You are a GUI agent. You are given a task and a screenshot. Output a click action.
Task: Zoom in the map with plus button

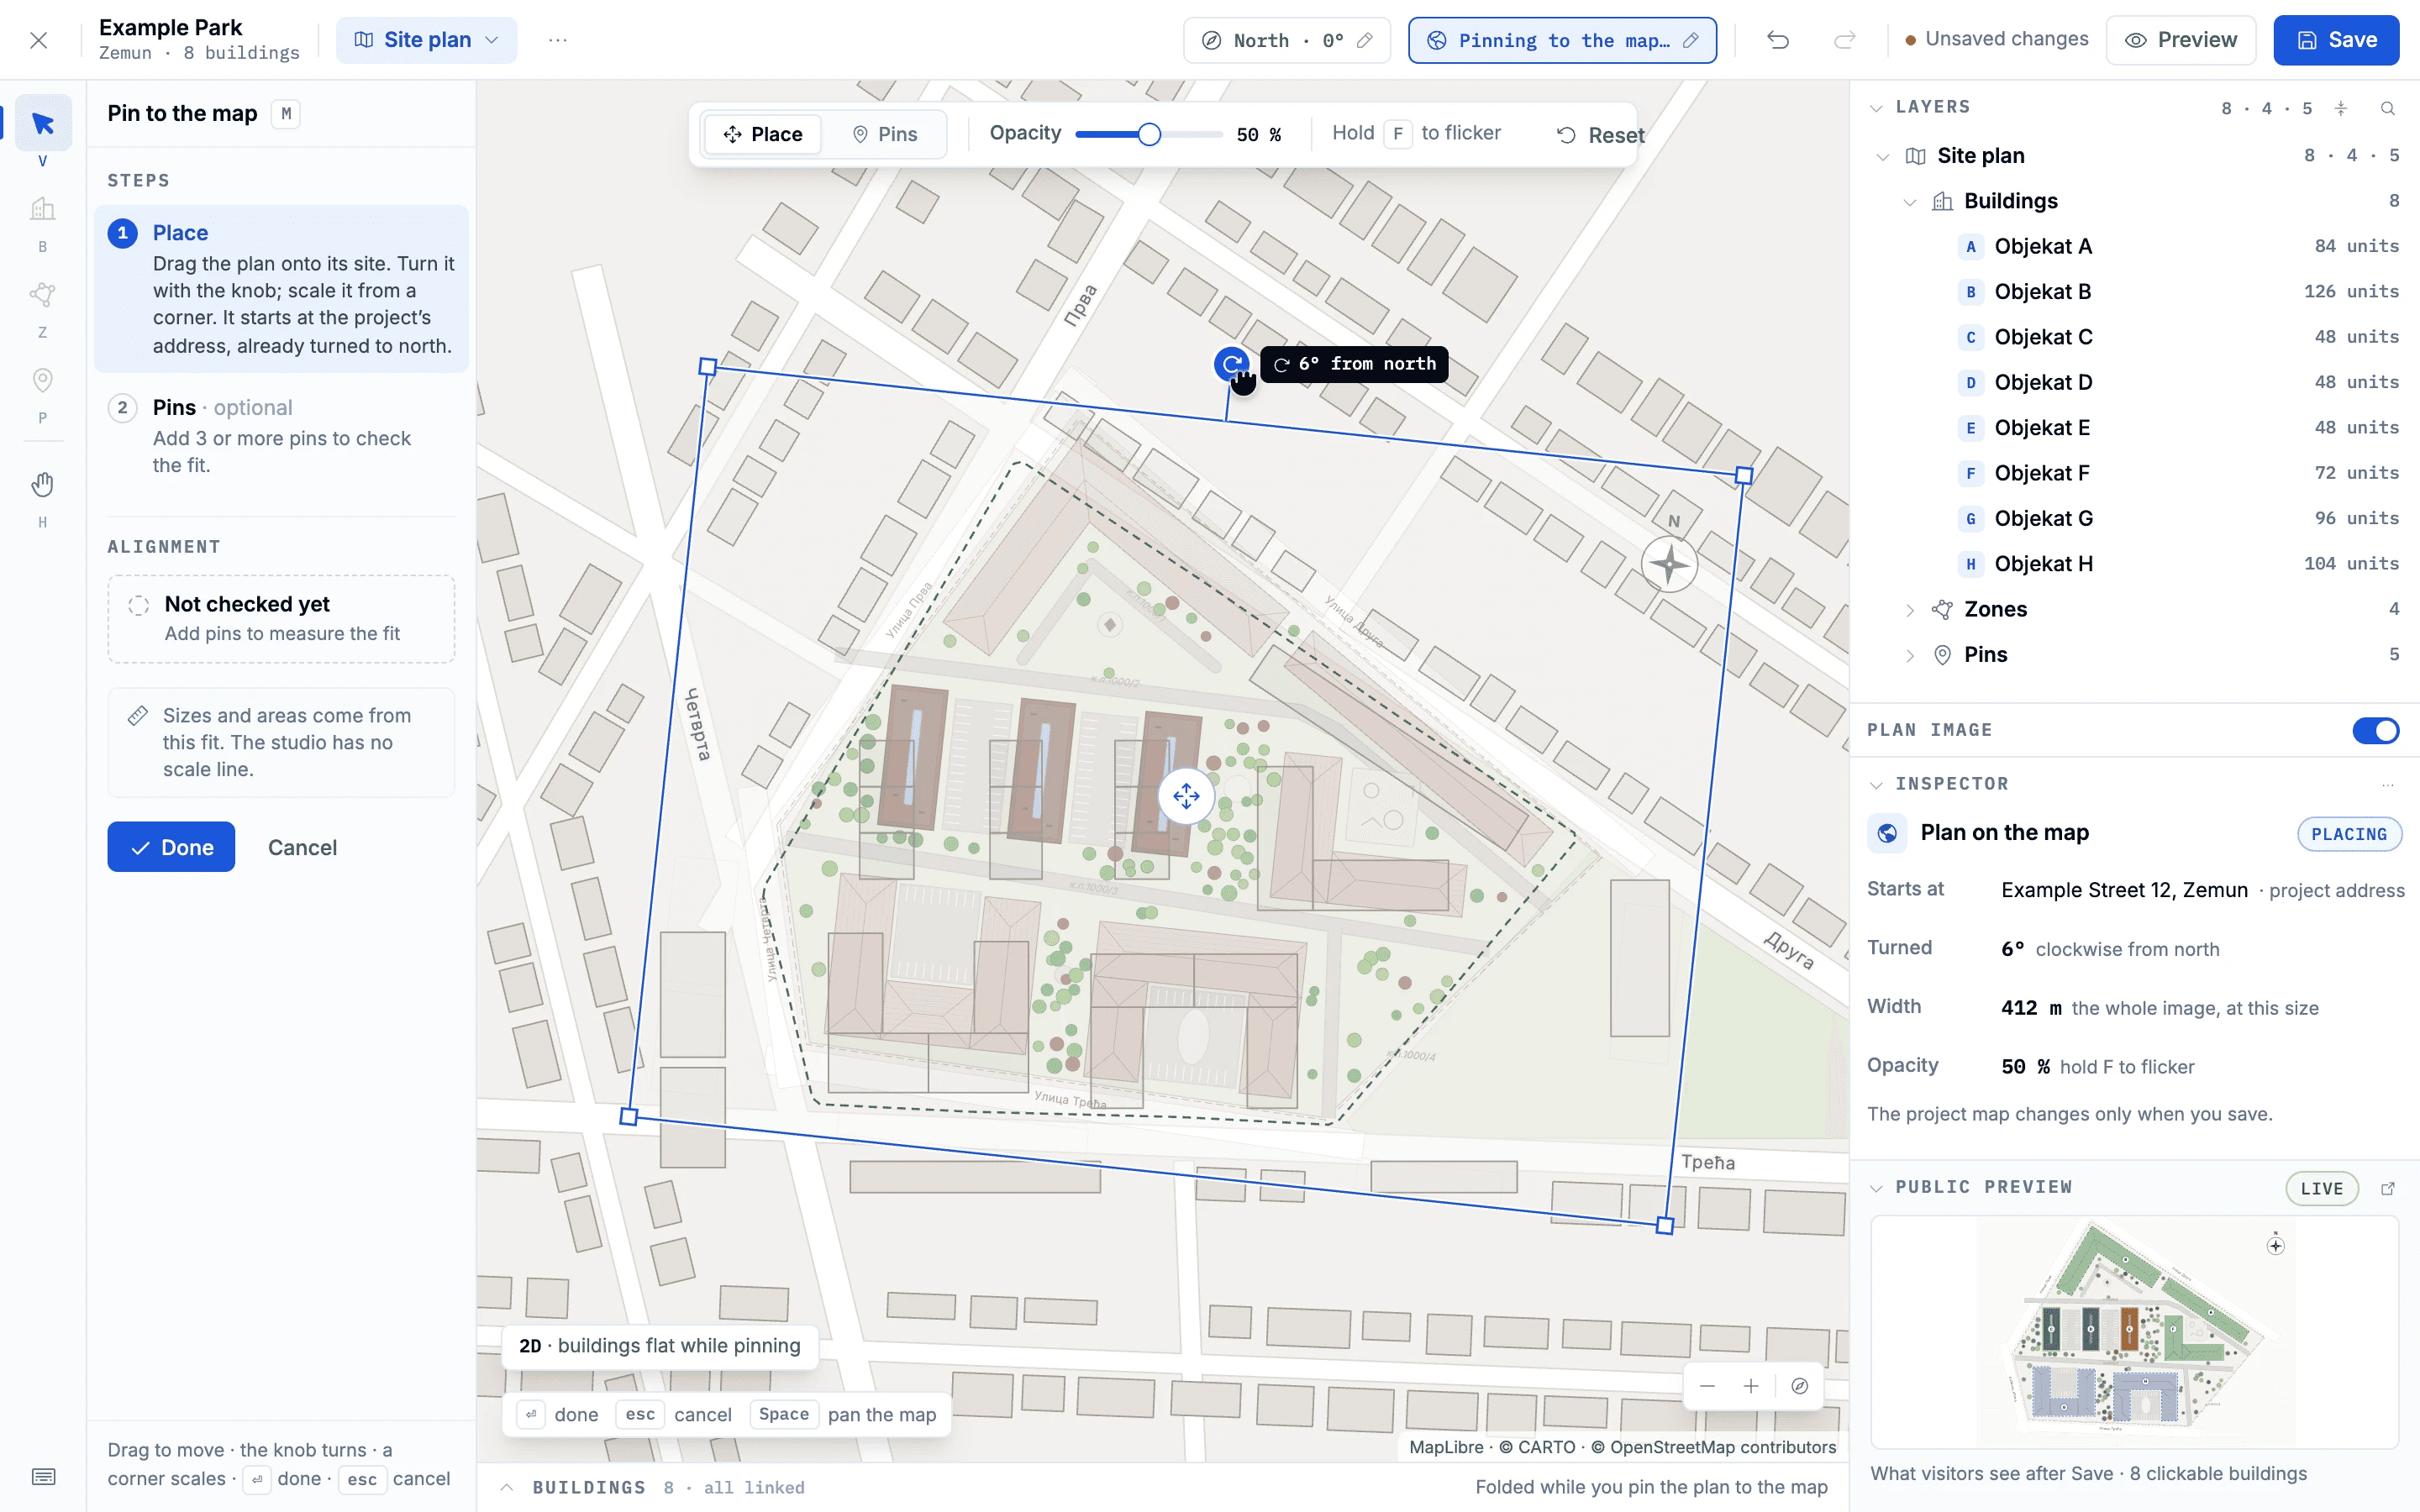pos(1751,1386)
